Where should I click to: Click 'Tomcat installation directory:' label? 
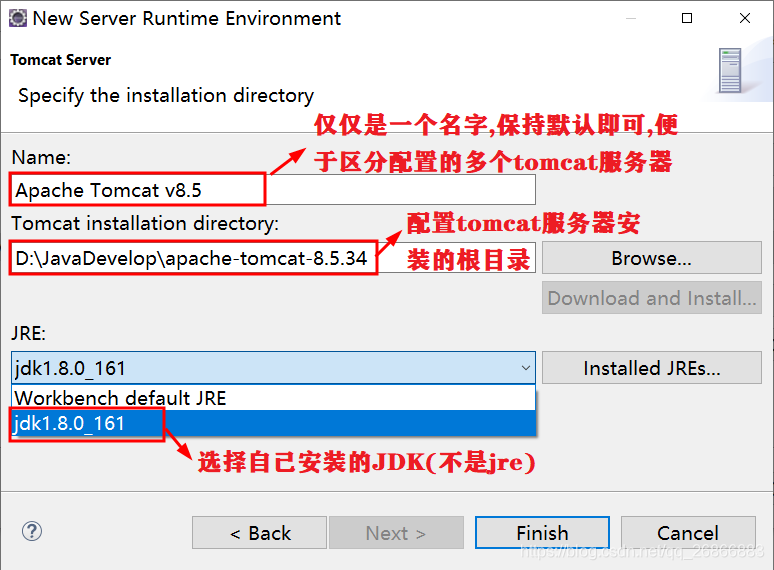145,224
